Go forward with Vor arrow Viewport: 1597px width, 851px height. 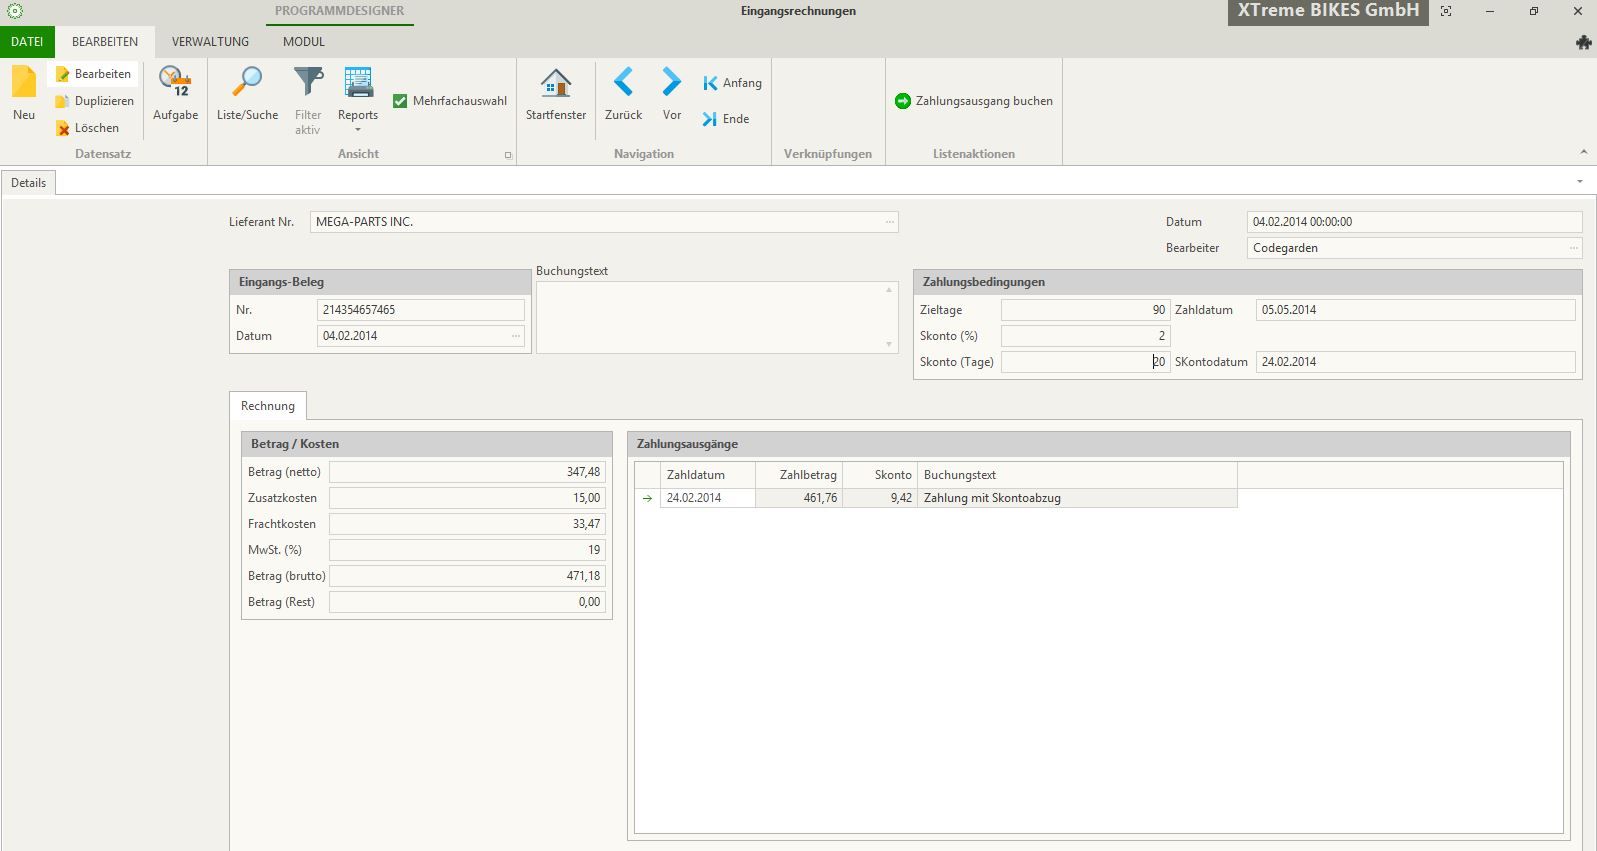(x=671, y=83)
